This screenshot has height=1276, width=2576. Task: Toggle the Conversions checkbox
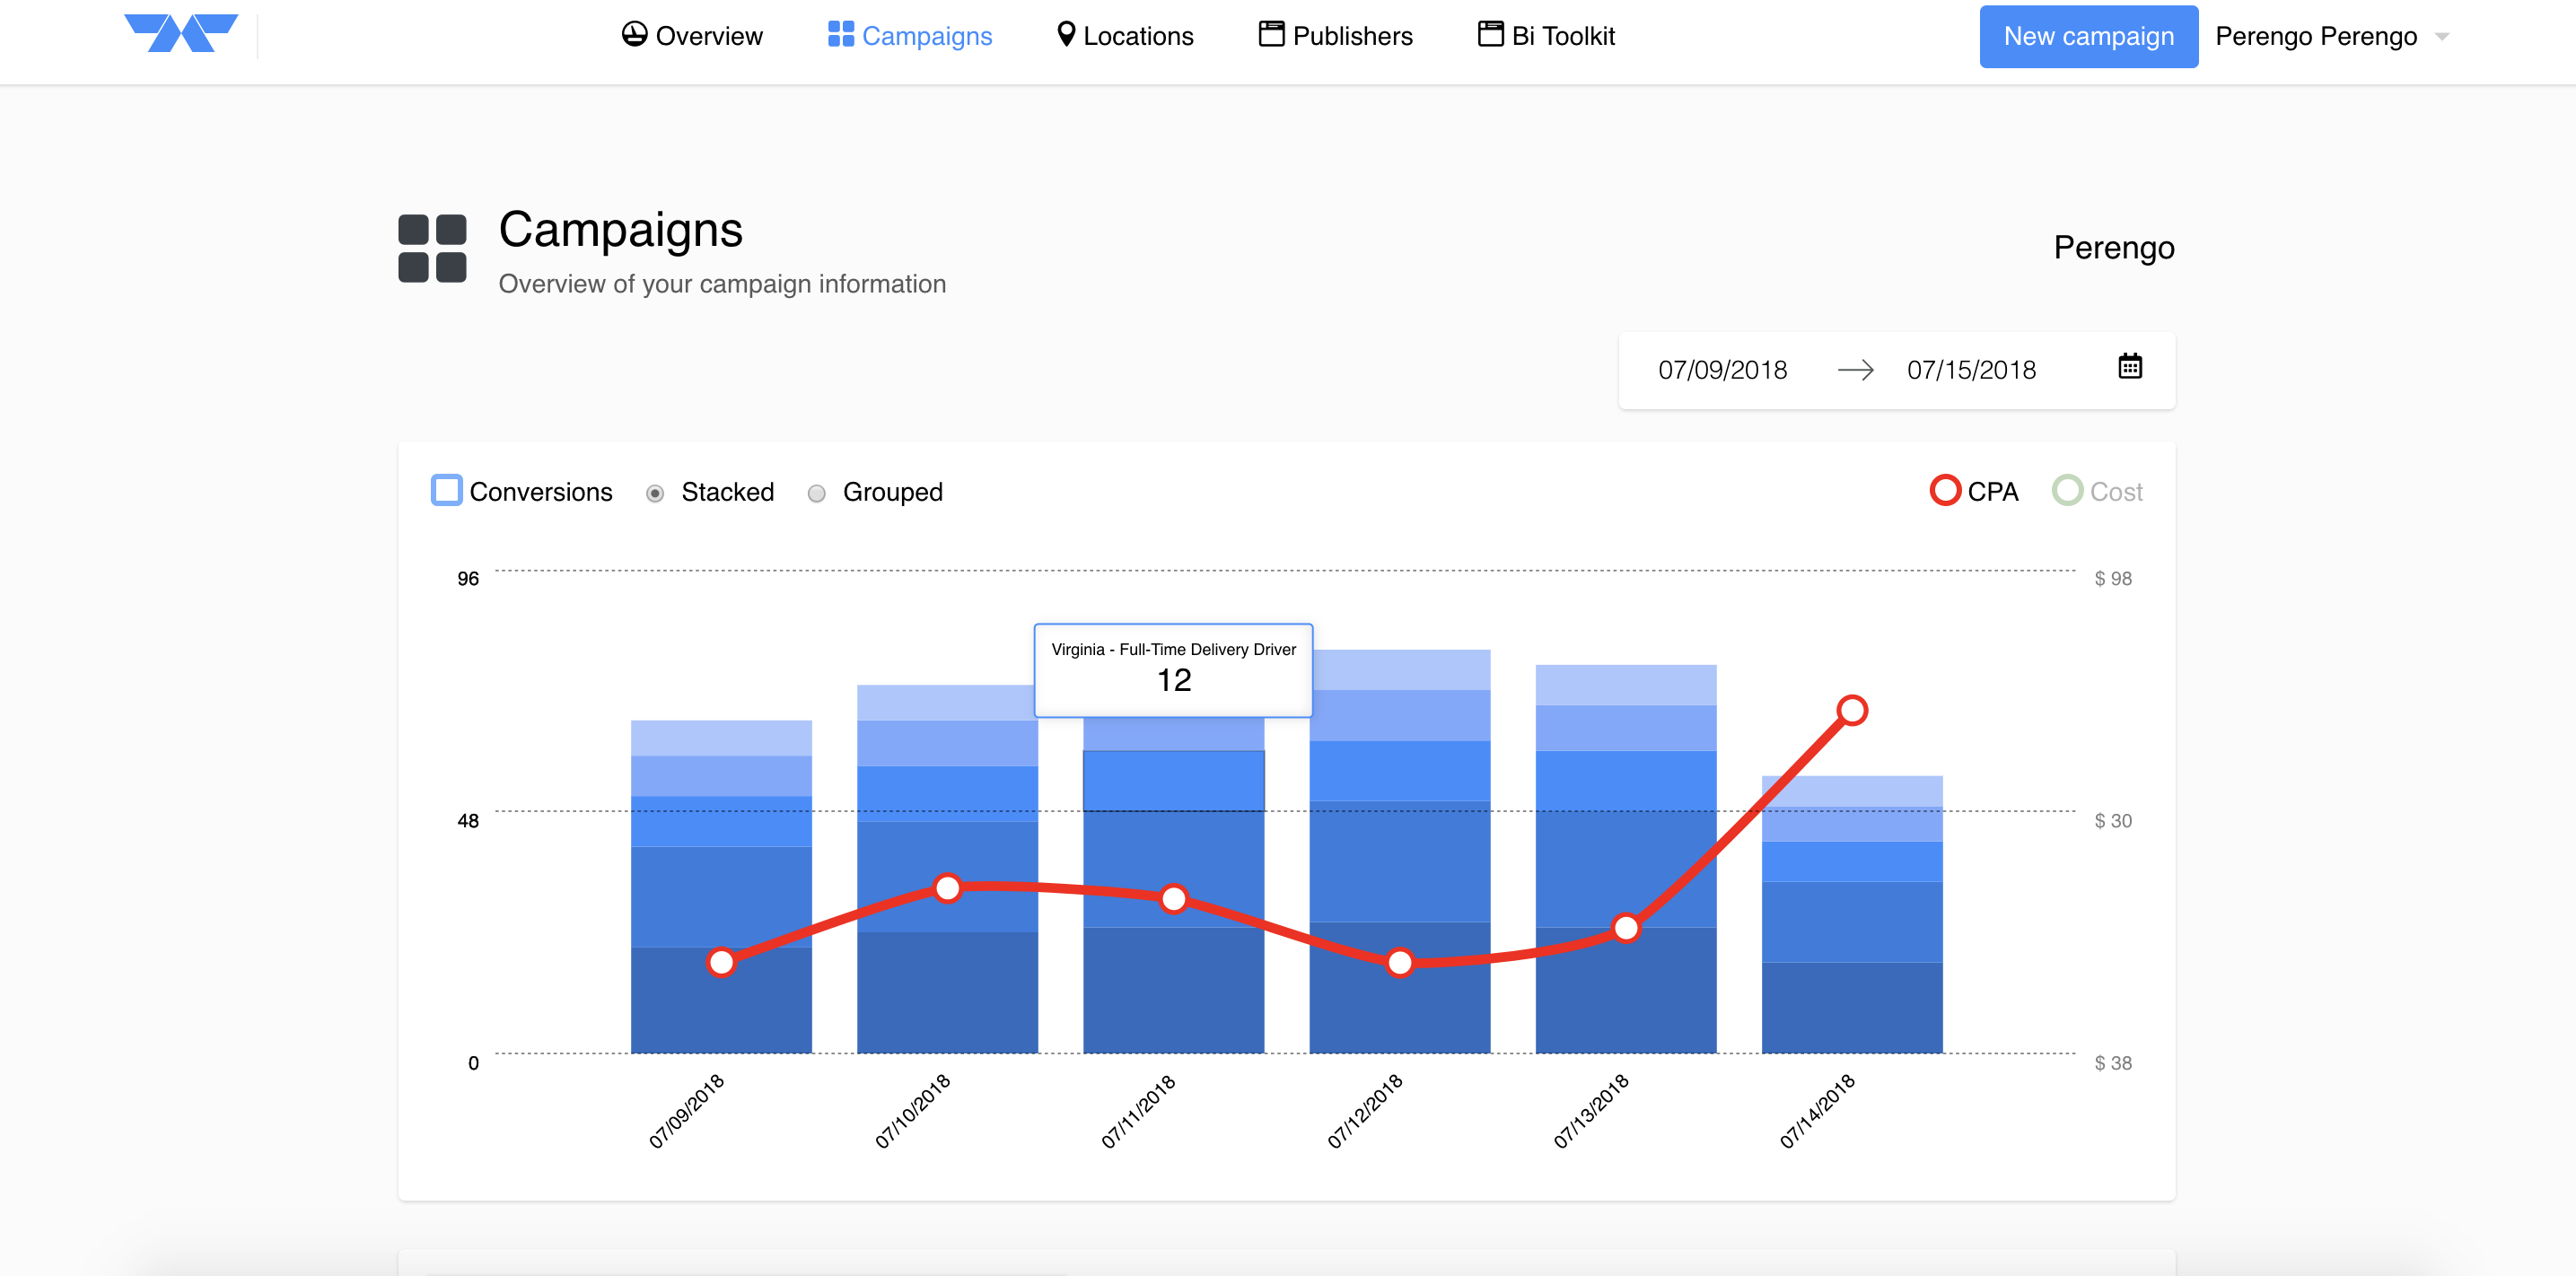[446, 491]
